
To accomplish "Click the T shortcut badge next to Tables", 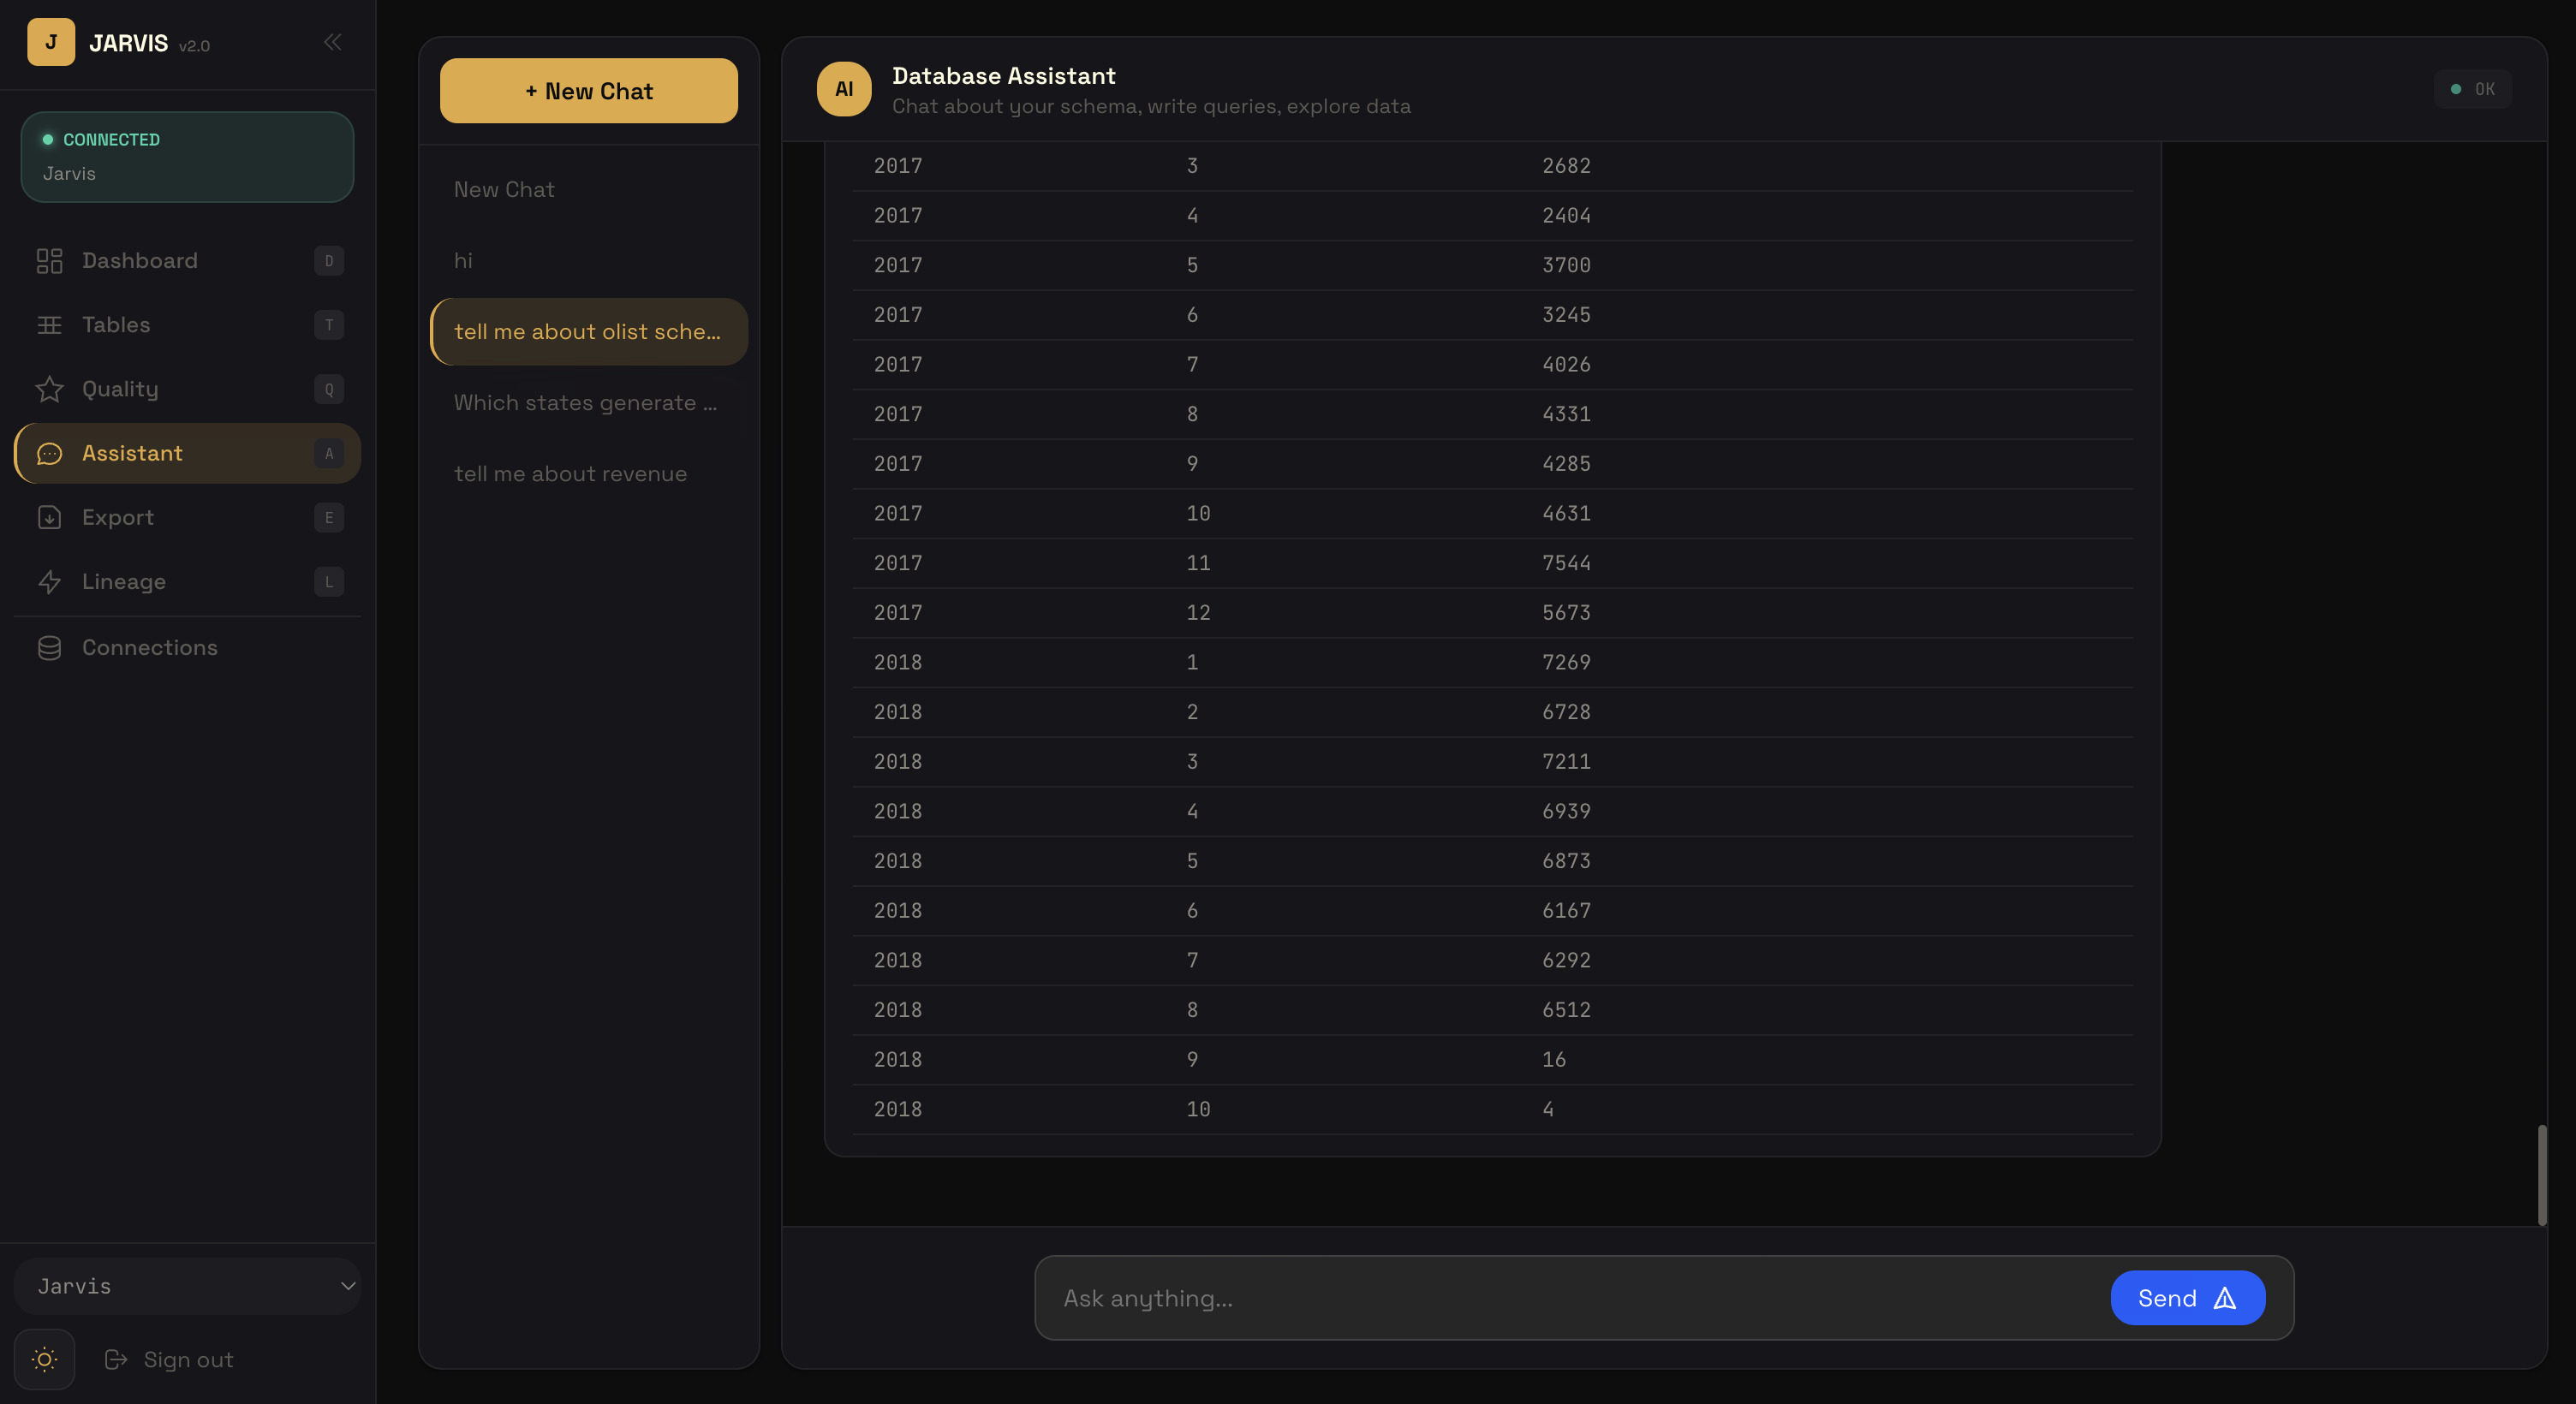I will tap(329, 325).
